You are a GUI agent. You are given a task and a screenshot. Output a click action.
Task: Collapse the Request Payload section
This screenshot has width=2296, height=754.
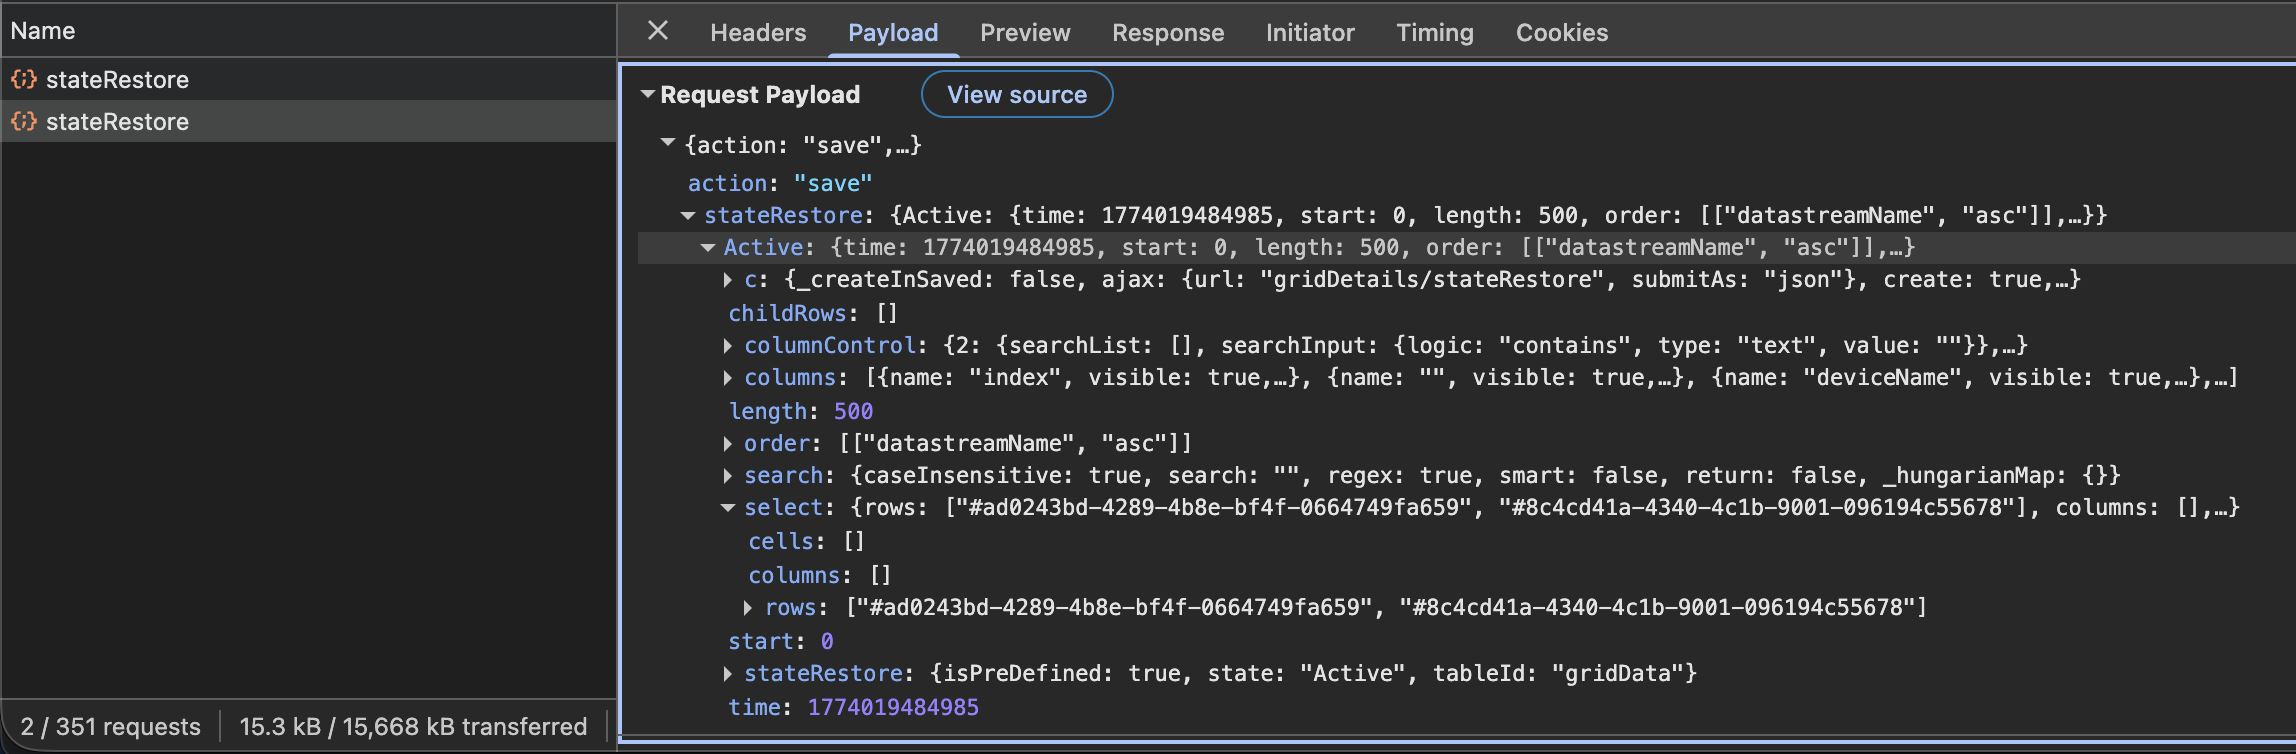click(648, 94)
